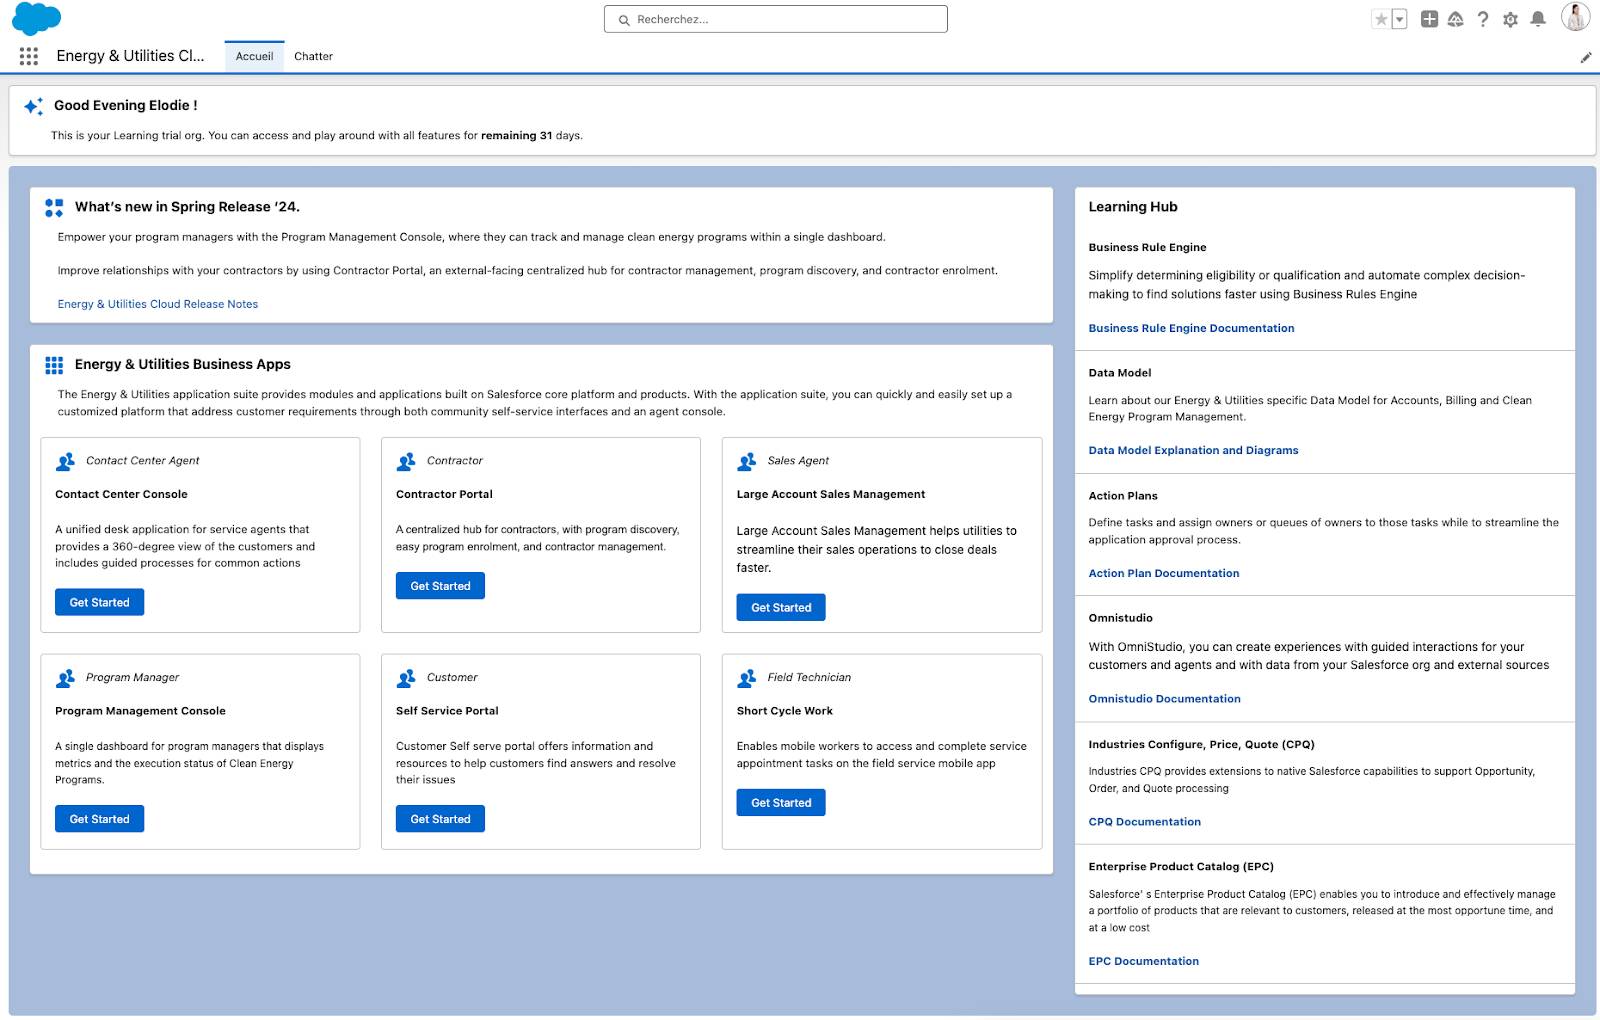
Task: Click the Salesforce cloud logo
Action: [36, 19]
